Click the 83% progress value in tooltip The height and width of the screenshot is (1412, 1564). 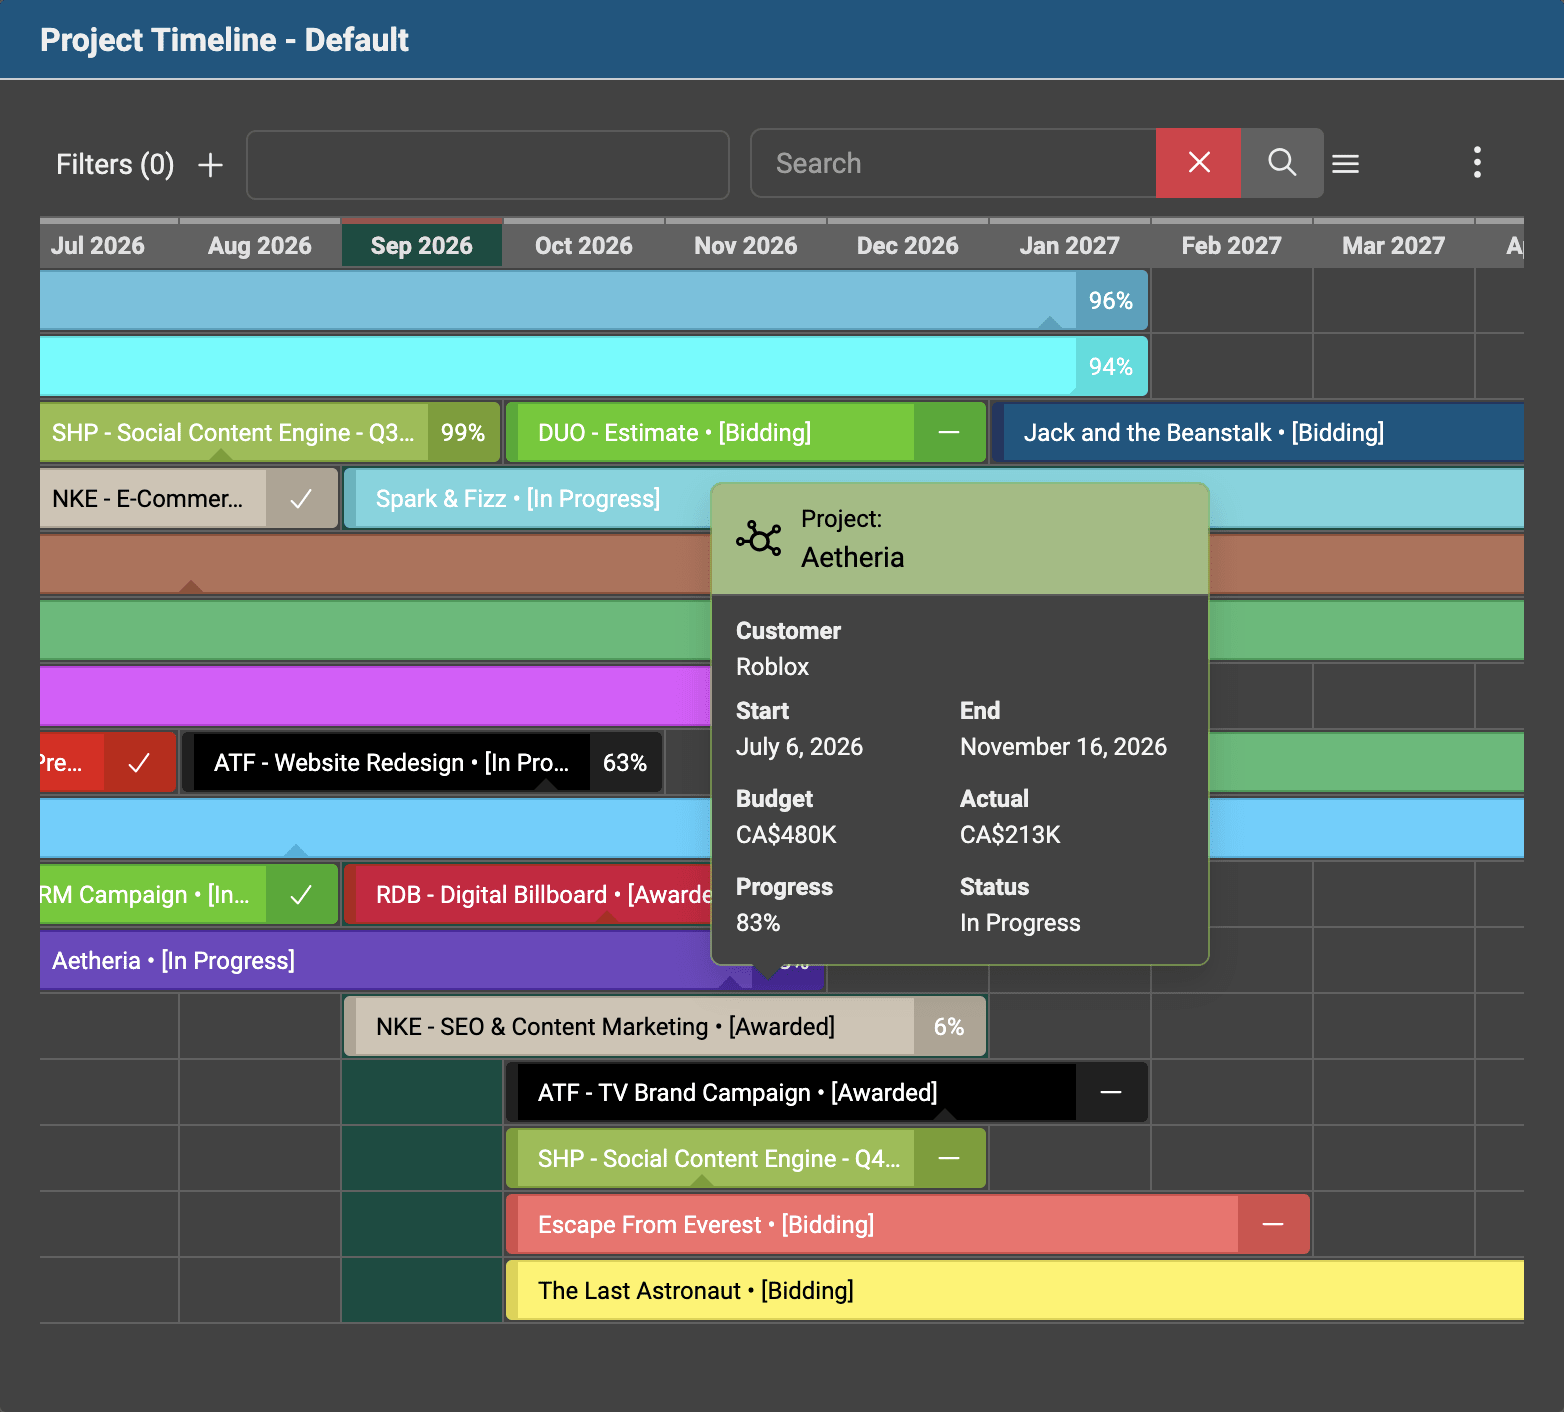pos(758,923)
